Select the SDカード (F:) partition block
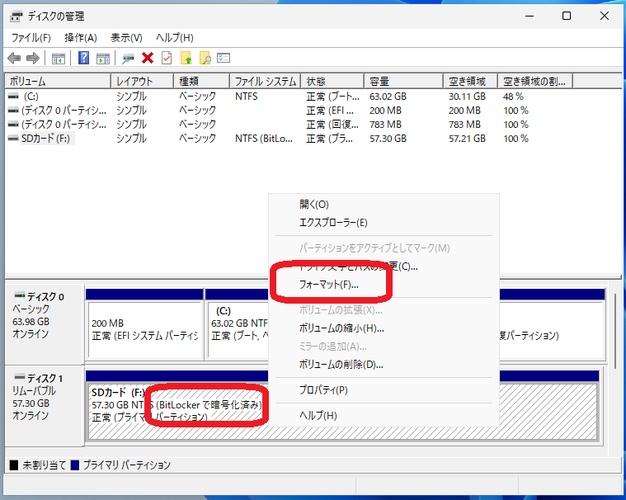This screenshot has height=500, width=626. (342, 411)
